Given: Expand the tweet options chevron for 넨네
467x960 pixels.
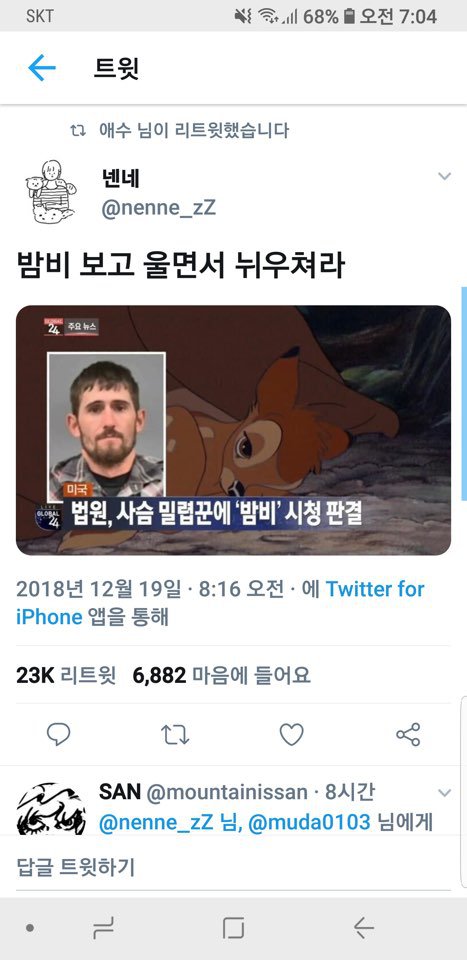Looking at the screenshot, I should (444, 176).
